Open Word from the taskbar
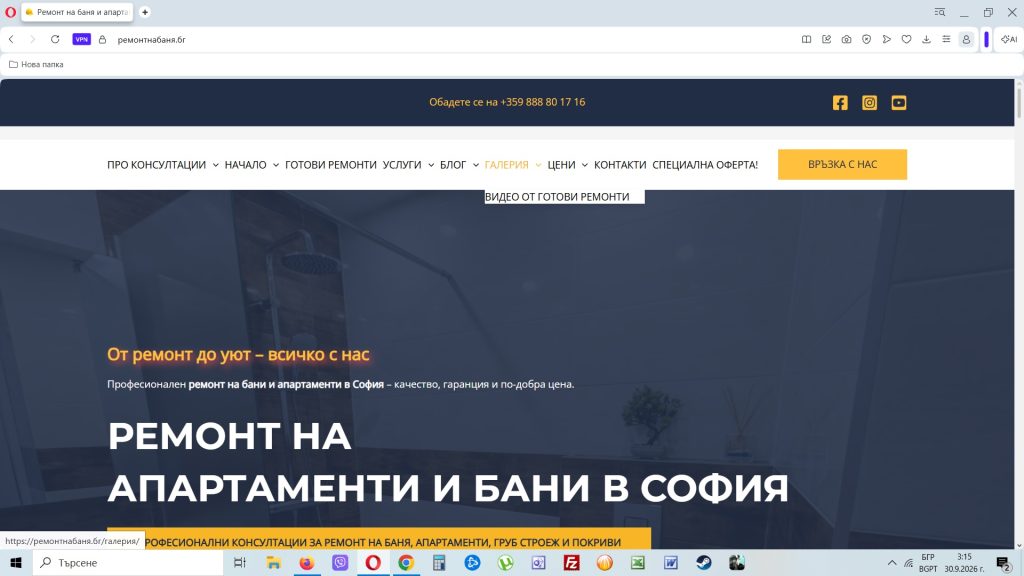Image resolution: width=1024 pixels, height=576 pixels. (x=671, y=562)
